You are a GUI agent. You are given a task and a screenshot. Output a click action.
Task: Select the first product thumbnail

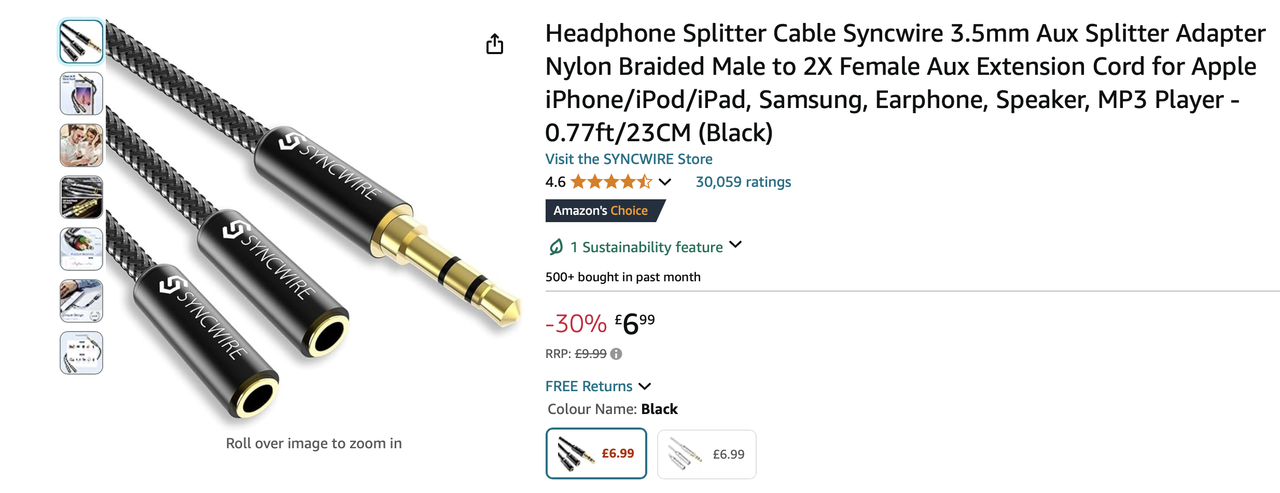81,42
